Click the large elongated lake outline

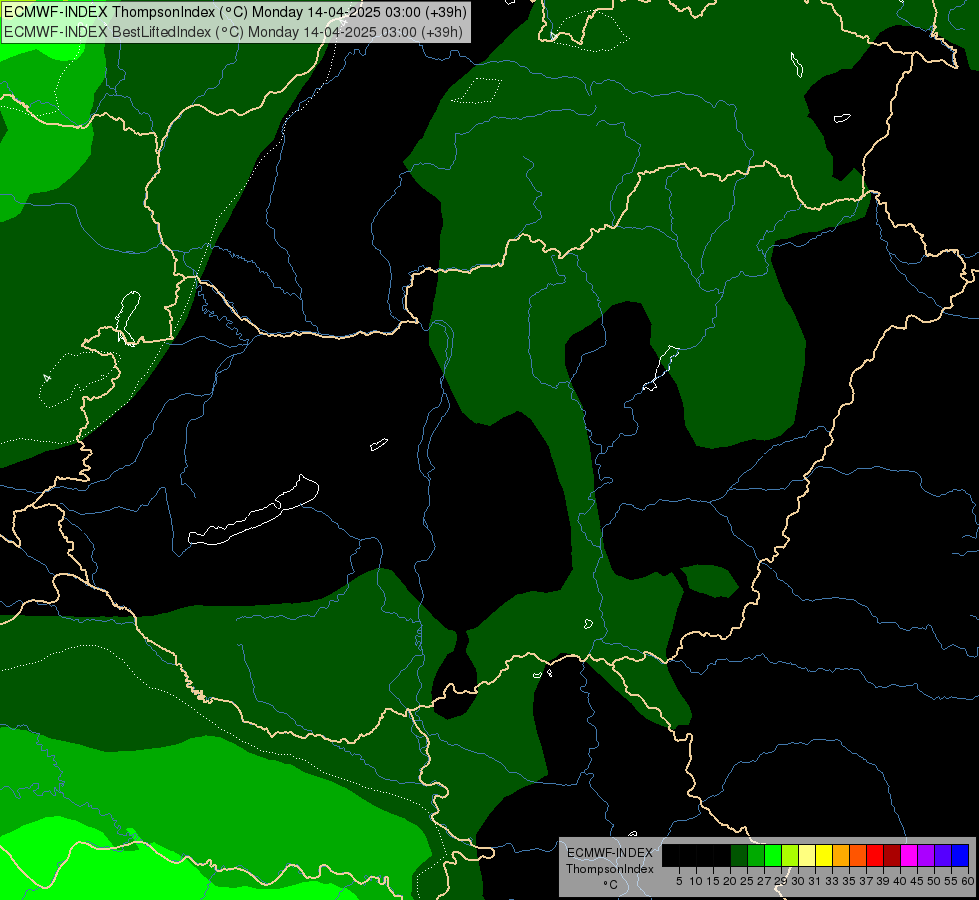[x=253, y=510]
